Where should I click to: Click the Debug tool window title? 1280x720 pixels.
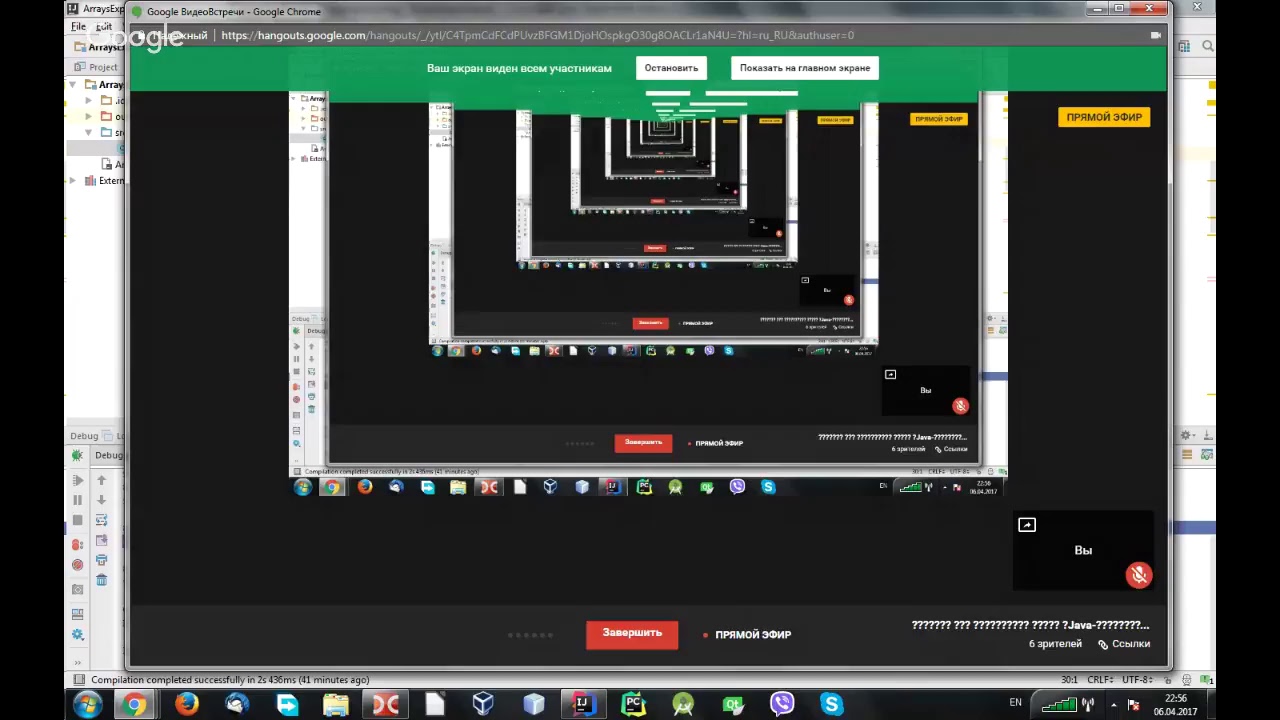[84, 436]
